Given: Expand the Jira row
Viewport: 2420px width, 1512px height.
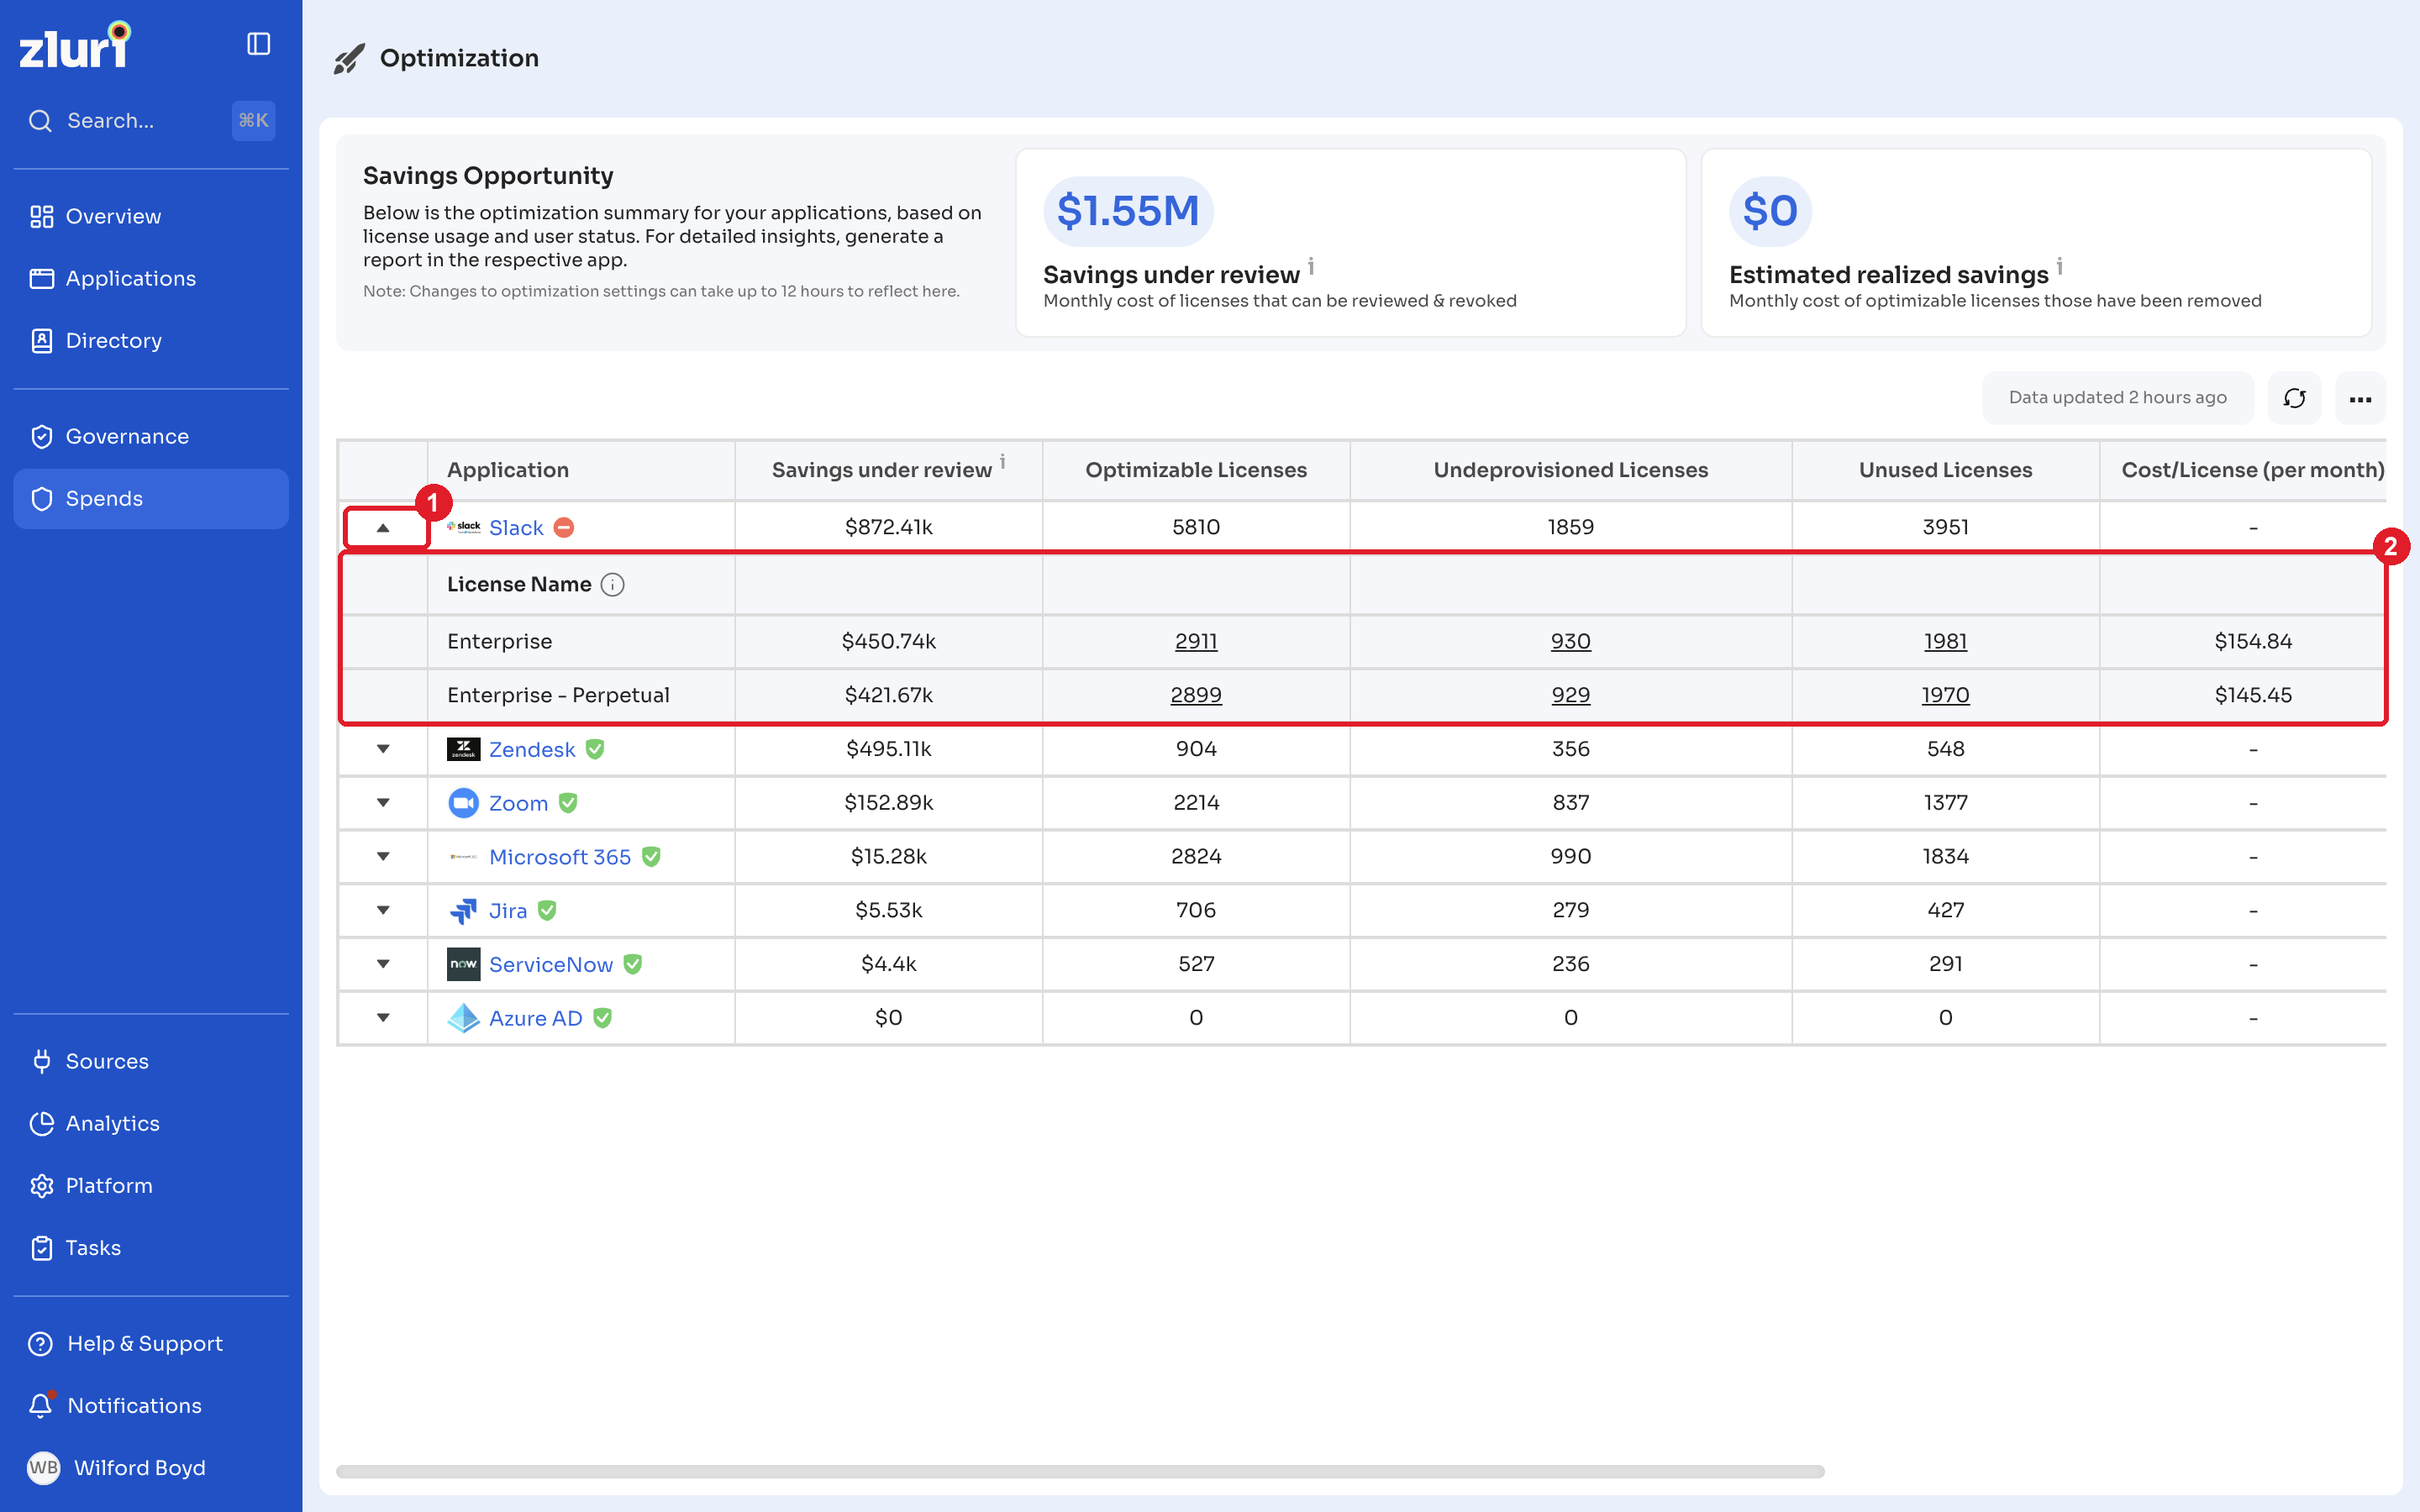Looking at the screenshot, I should click(x=383, y=910).
